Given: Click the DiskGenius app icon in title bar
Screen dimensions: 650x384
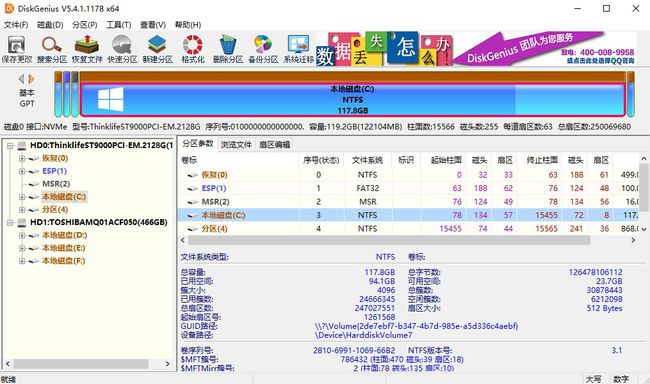Looking at the screenshot, I should point(9,8).
